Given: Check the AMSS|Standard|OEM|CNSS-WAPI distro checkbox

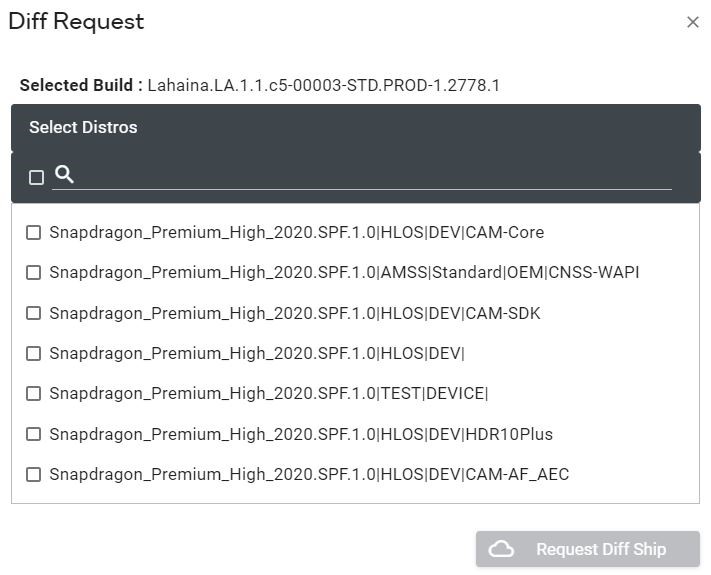Looking at the screenshot, I should tap(34, 272).
